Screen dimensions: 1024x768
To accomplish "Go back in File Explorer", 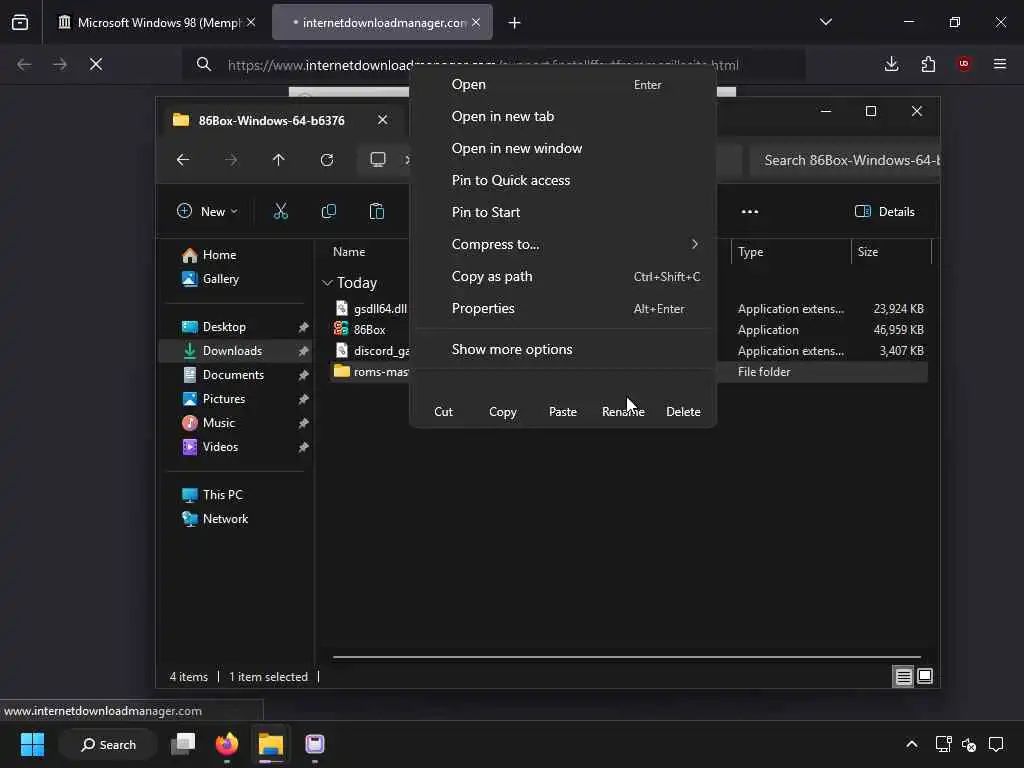I will click(x=183, y=160).
